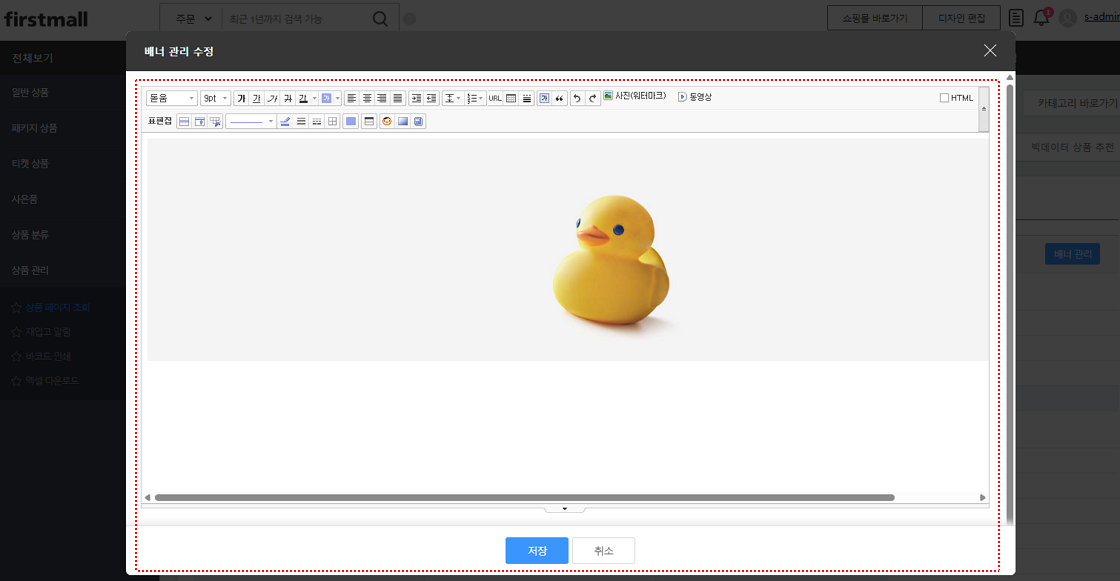Insert a table from the toolbar
Screen dimensions: 1120x581
(511, 99)
